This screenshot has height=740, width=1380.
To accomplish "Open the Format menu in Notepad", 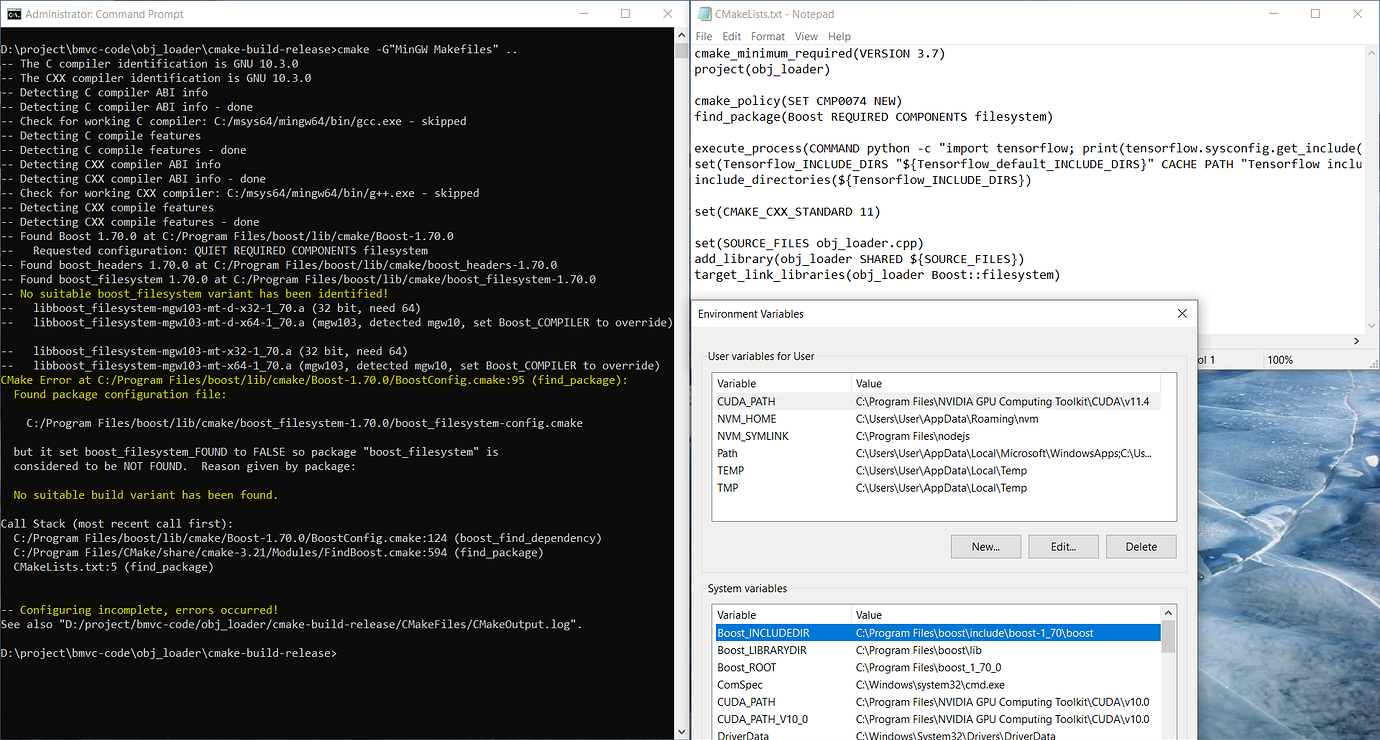I will (x=768, y=36).
